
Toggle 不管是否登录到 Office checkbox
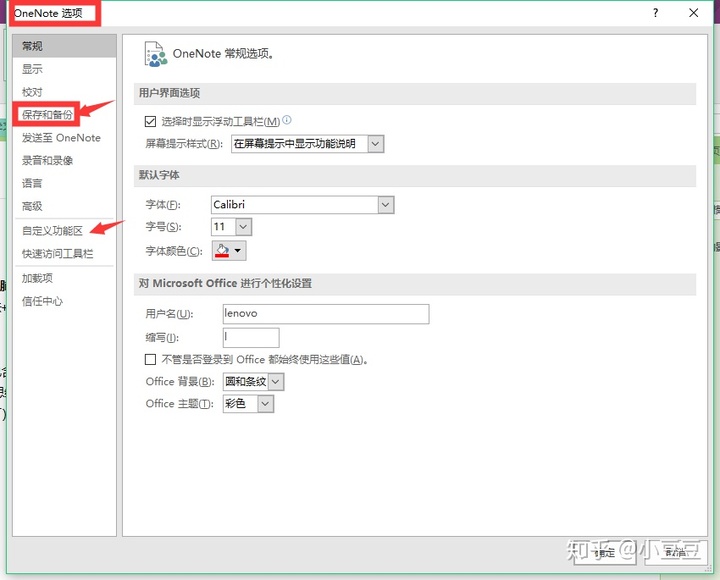[150, 359]
